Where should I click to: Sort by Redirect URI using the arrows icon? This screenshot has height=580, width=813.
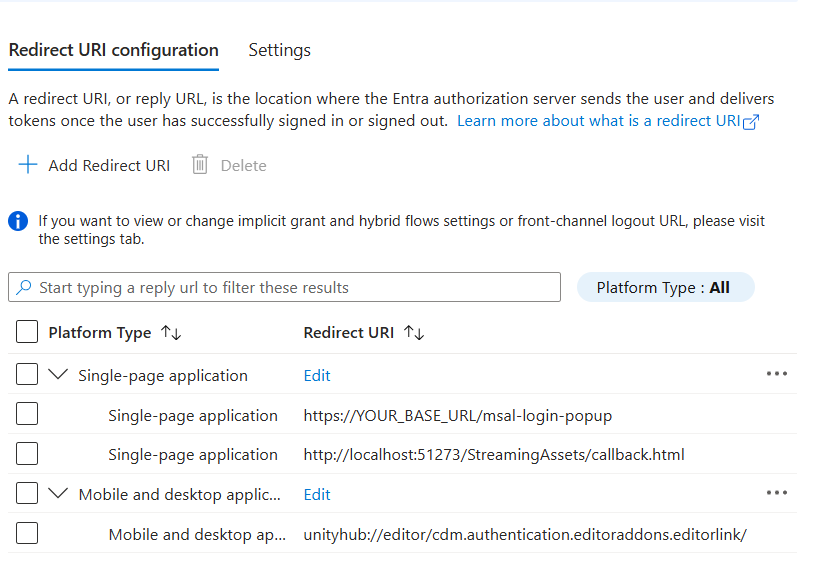pos(414,333)
